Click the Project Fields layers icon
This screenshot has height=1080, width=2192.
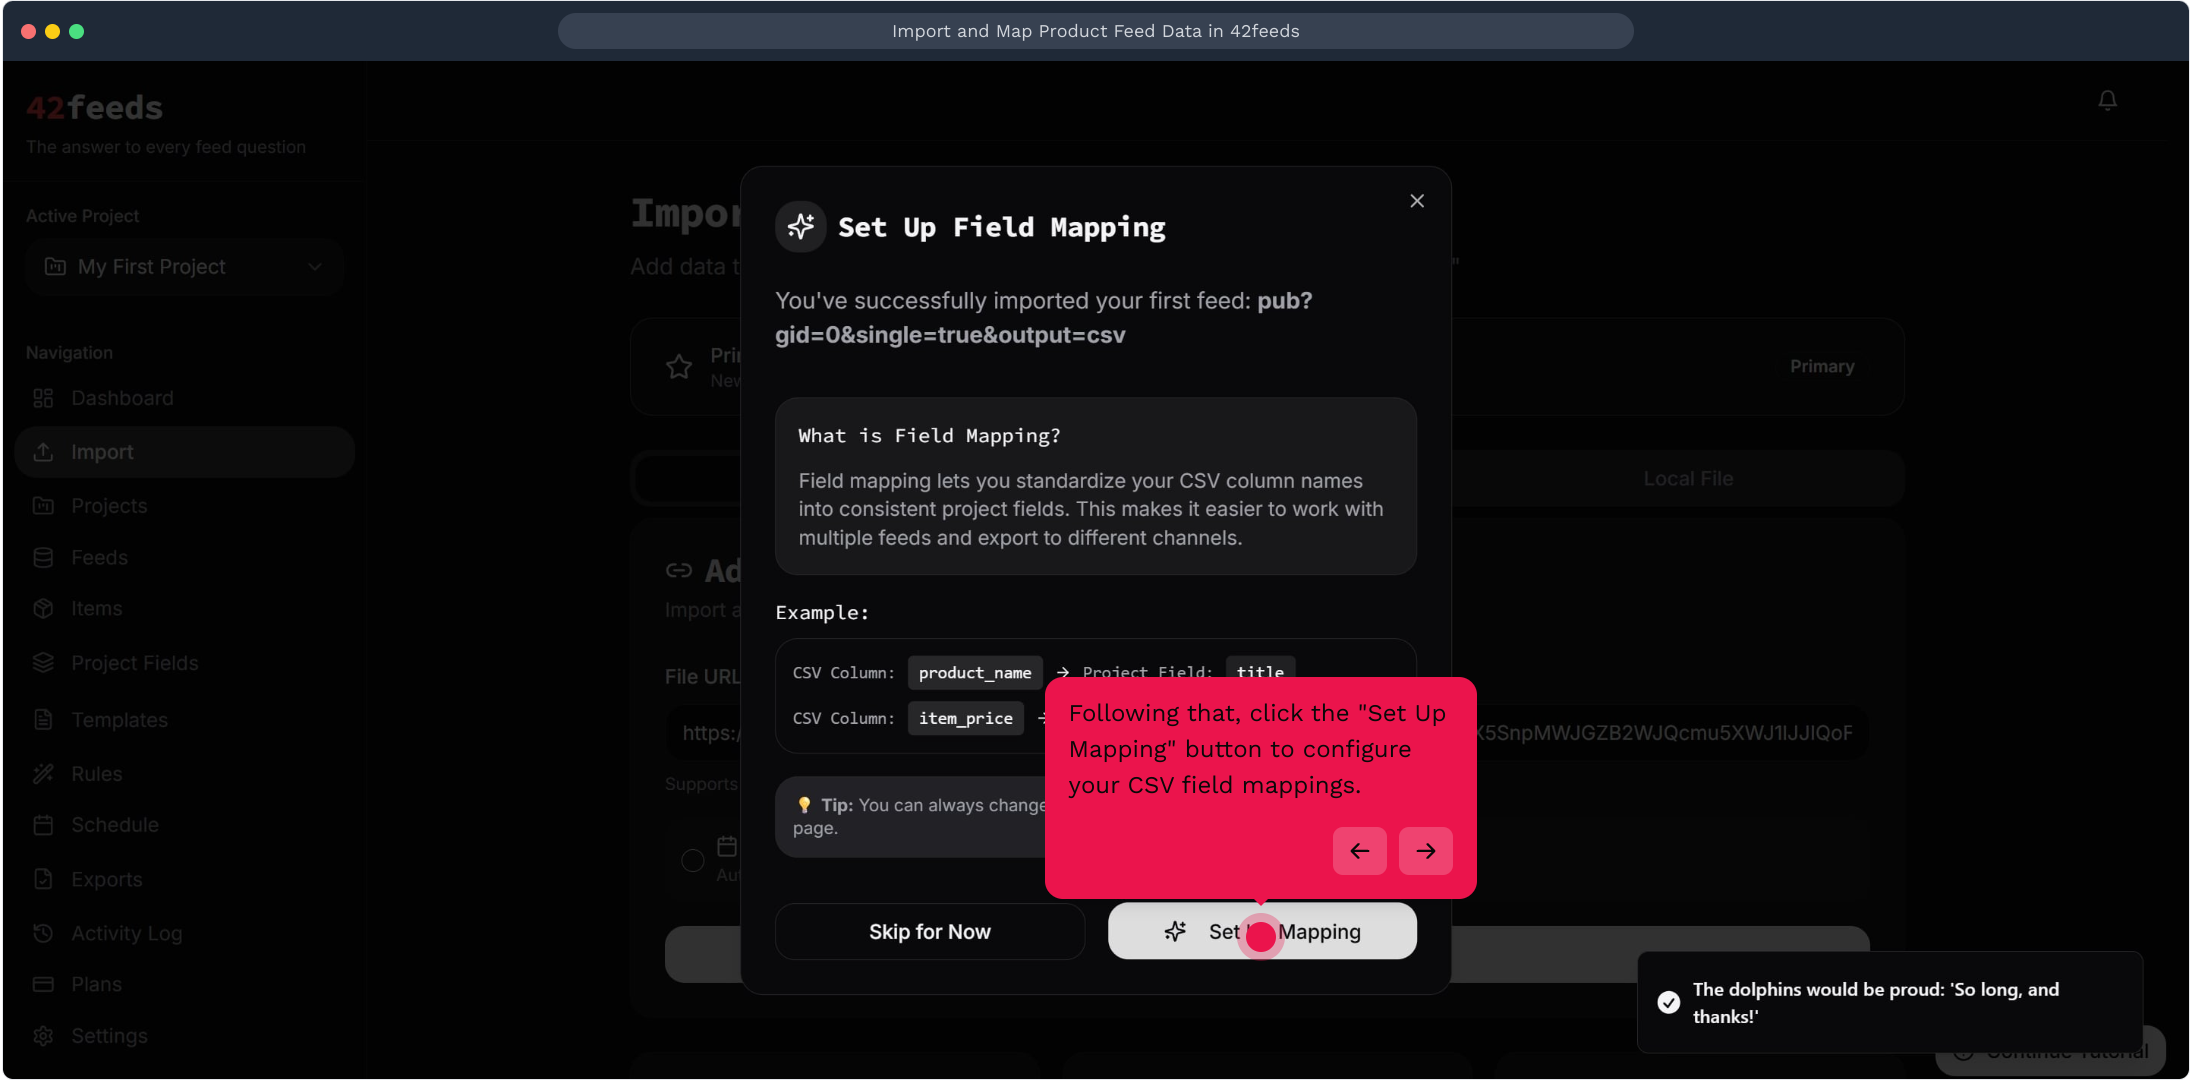(x=43, y=663)
